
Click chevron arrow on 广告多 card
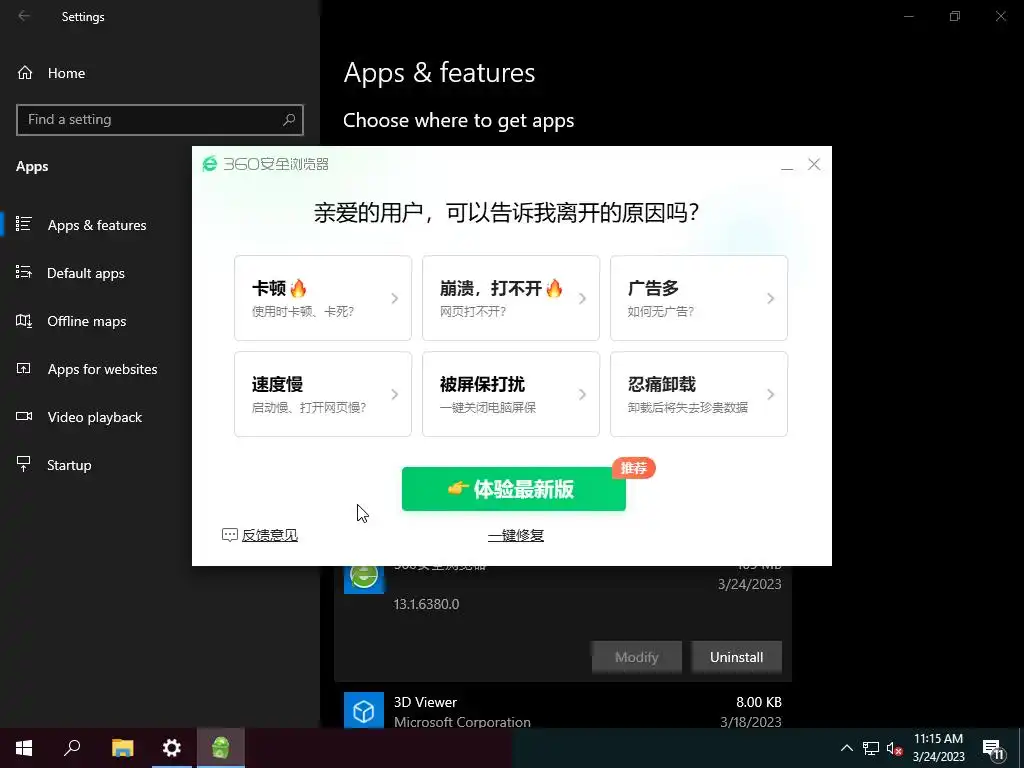771,298
